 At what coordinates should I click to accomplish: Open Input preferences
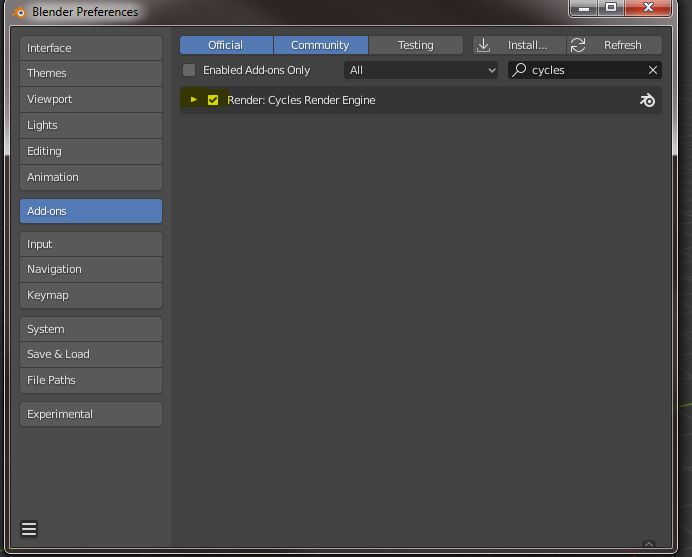click(x=91, y=244)
